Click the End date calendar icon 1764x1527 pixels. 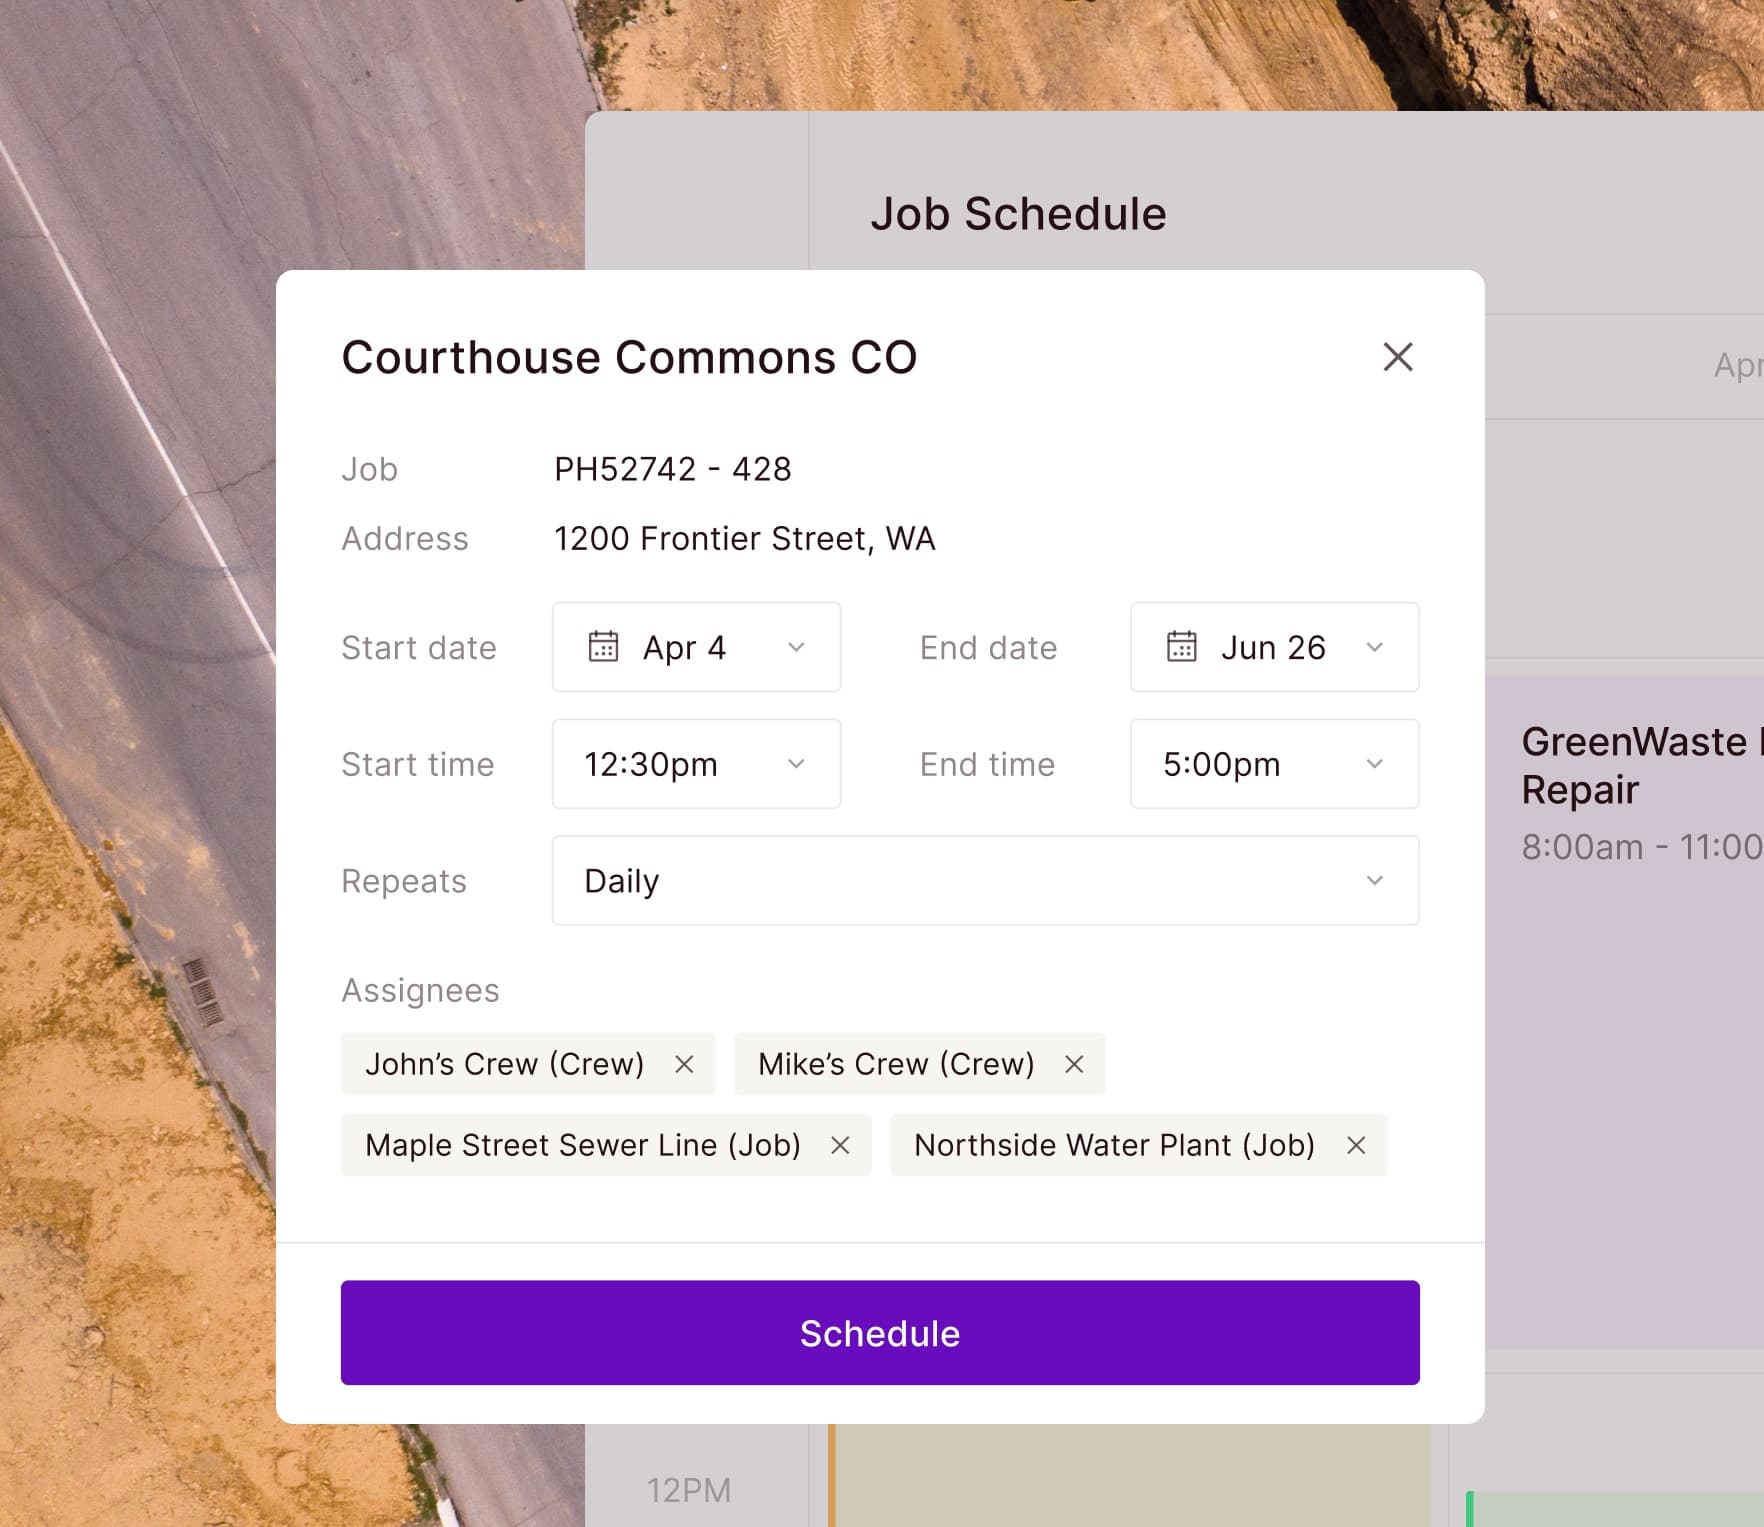tap(1181, 647)
